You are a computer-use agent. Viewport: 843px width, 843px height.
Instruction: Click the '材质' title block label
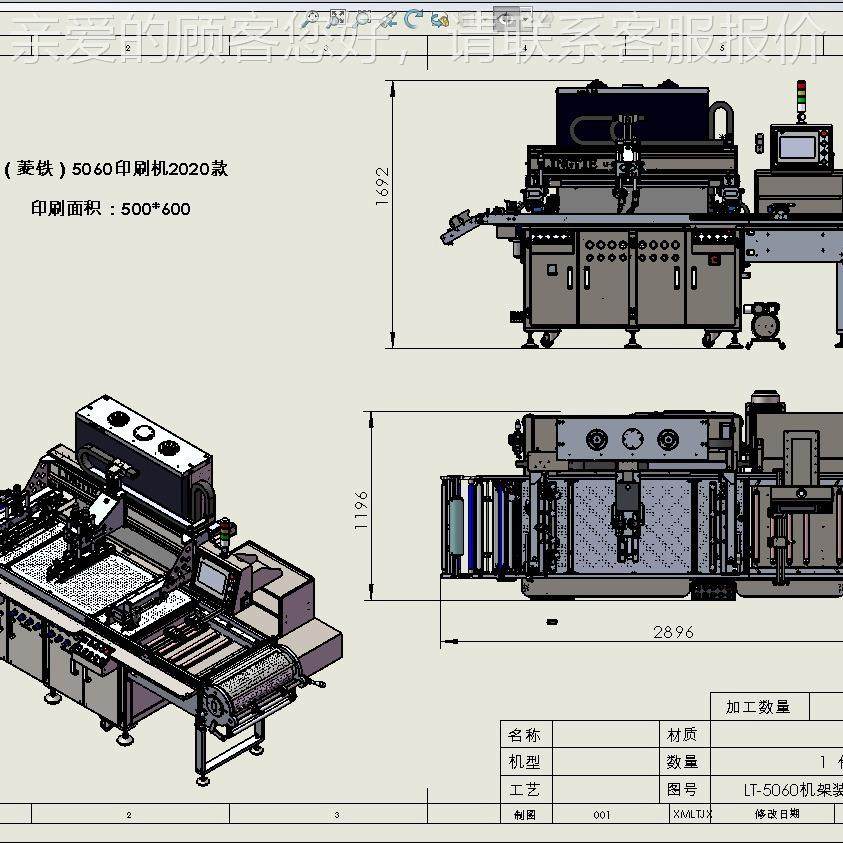point(683,734)
